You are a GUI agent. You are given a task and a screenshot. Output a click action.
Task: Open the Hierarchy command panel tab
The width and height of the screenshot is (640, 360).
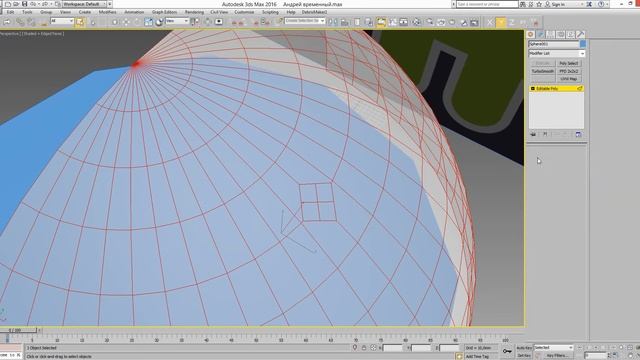(x=550, y=34)
